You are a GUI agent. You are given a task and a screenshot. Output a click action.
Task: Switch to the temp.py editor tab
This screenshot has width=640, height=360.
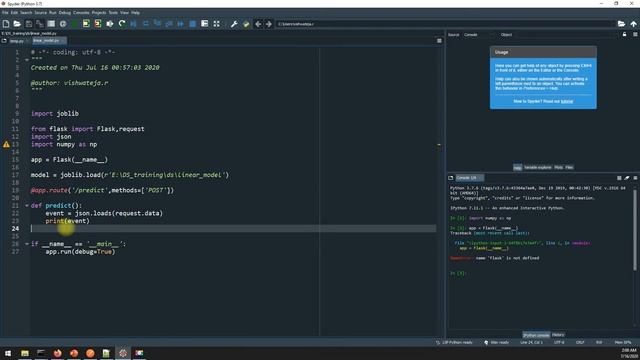(17, 41)
